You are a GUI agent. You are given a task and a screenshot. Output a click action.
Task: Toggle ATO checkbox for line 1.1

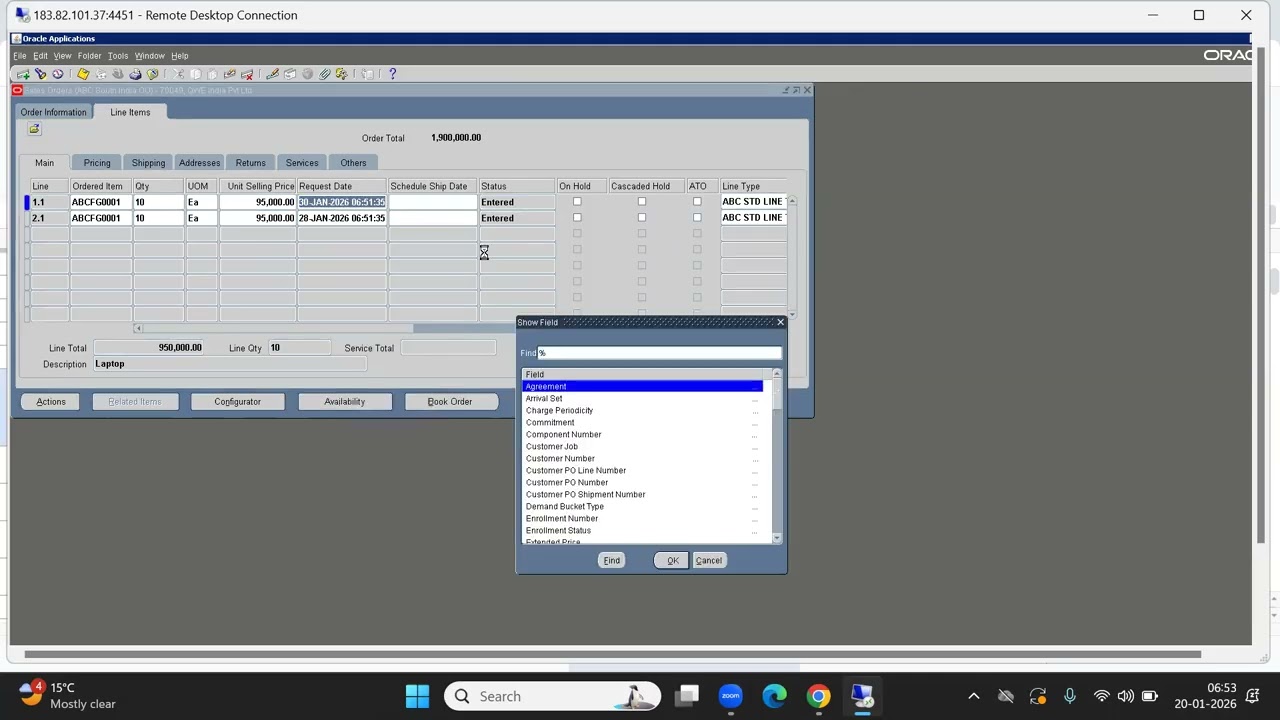[x=697, y=201]
